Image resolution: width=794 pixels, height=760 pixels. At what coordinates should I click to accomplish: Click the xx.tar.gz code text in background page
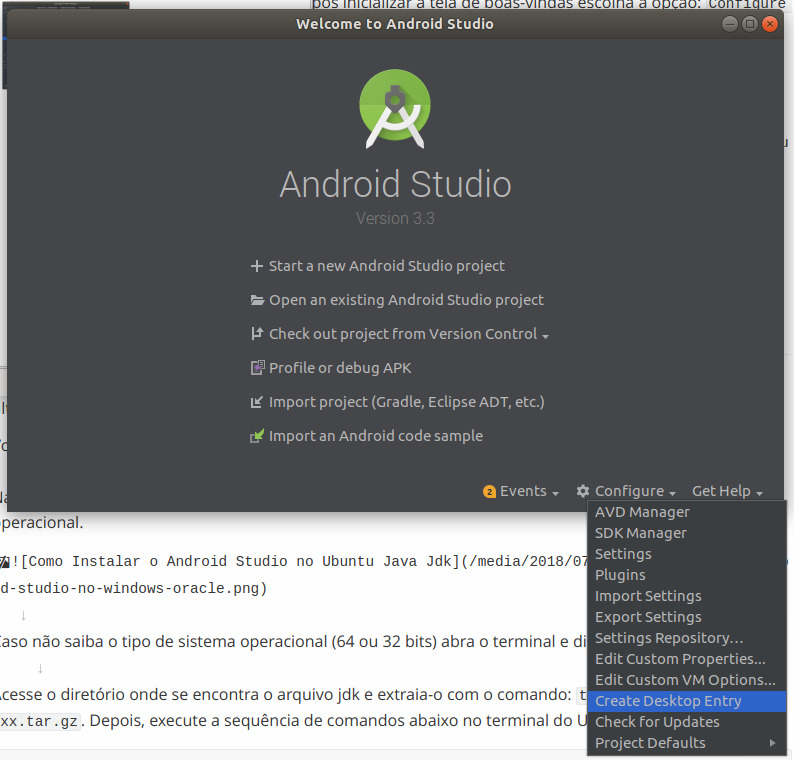point(40,721)
